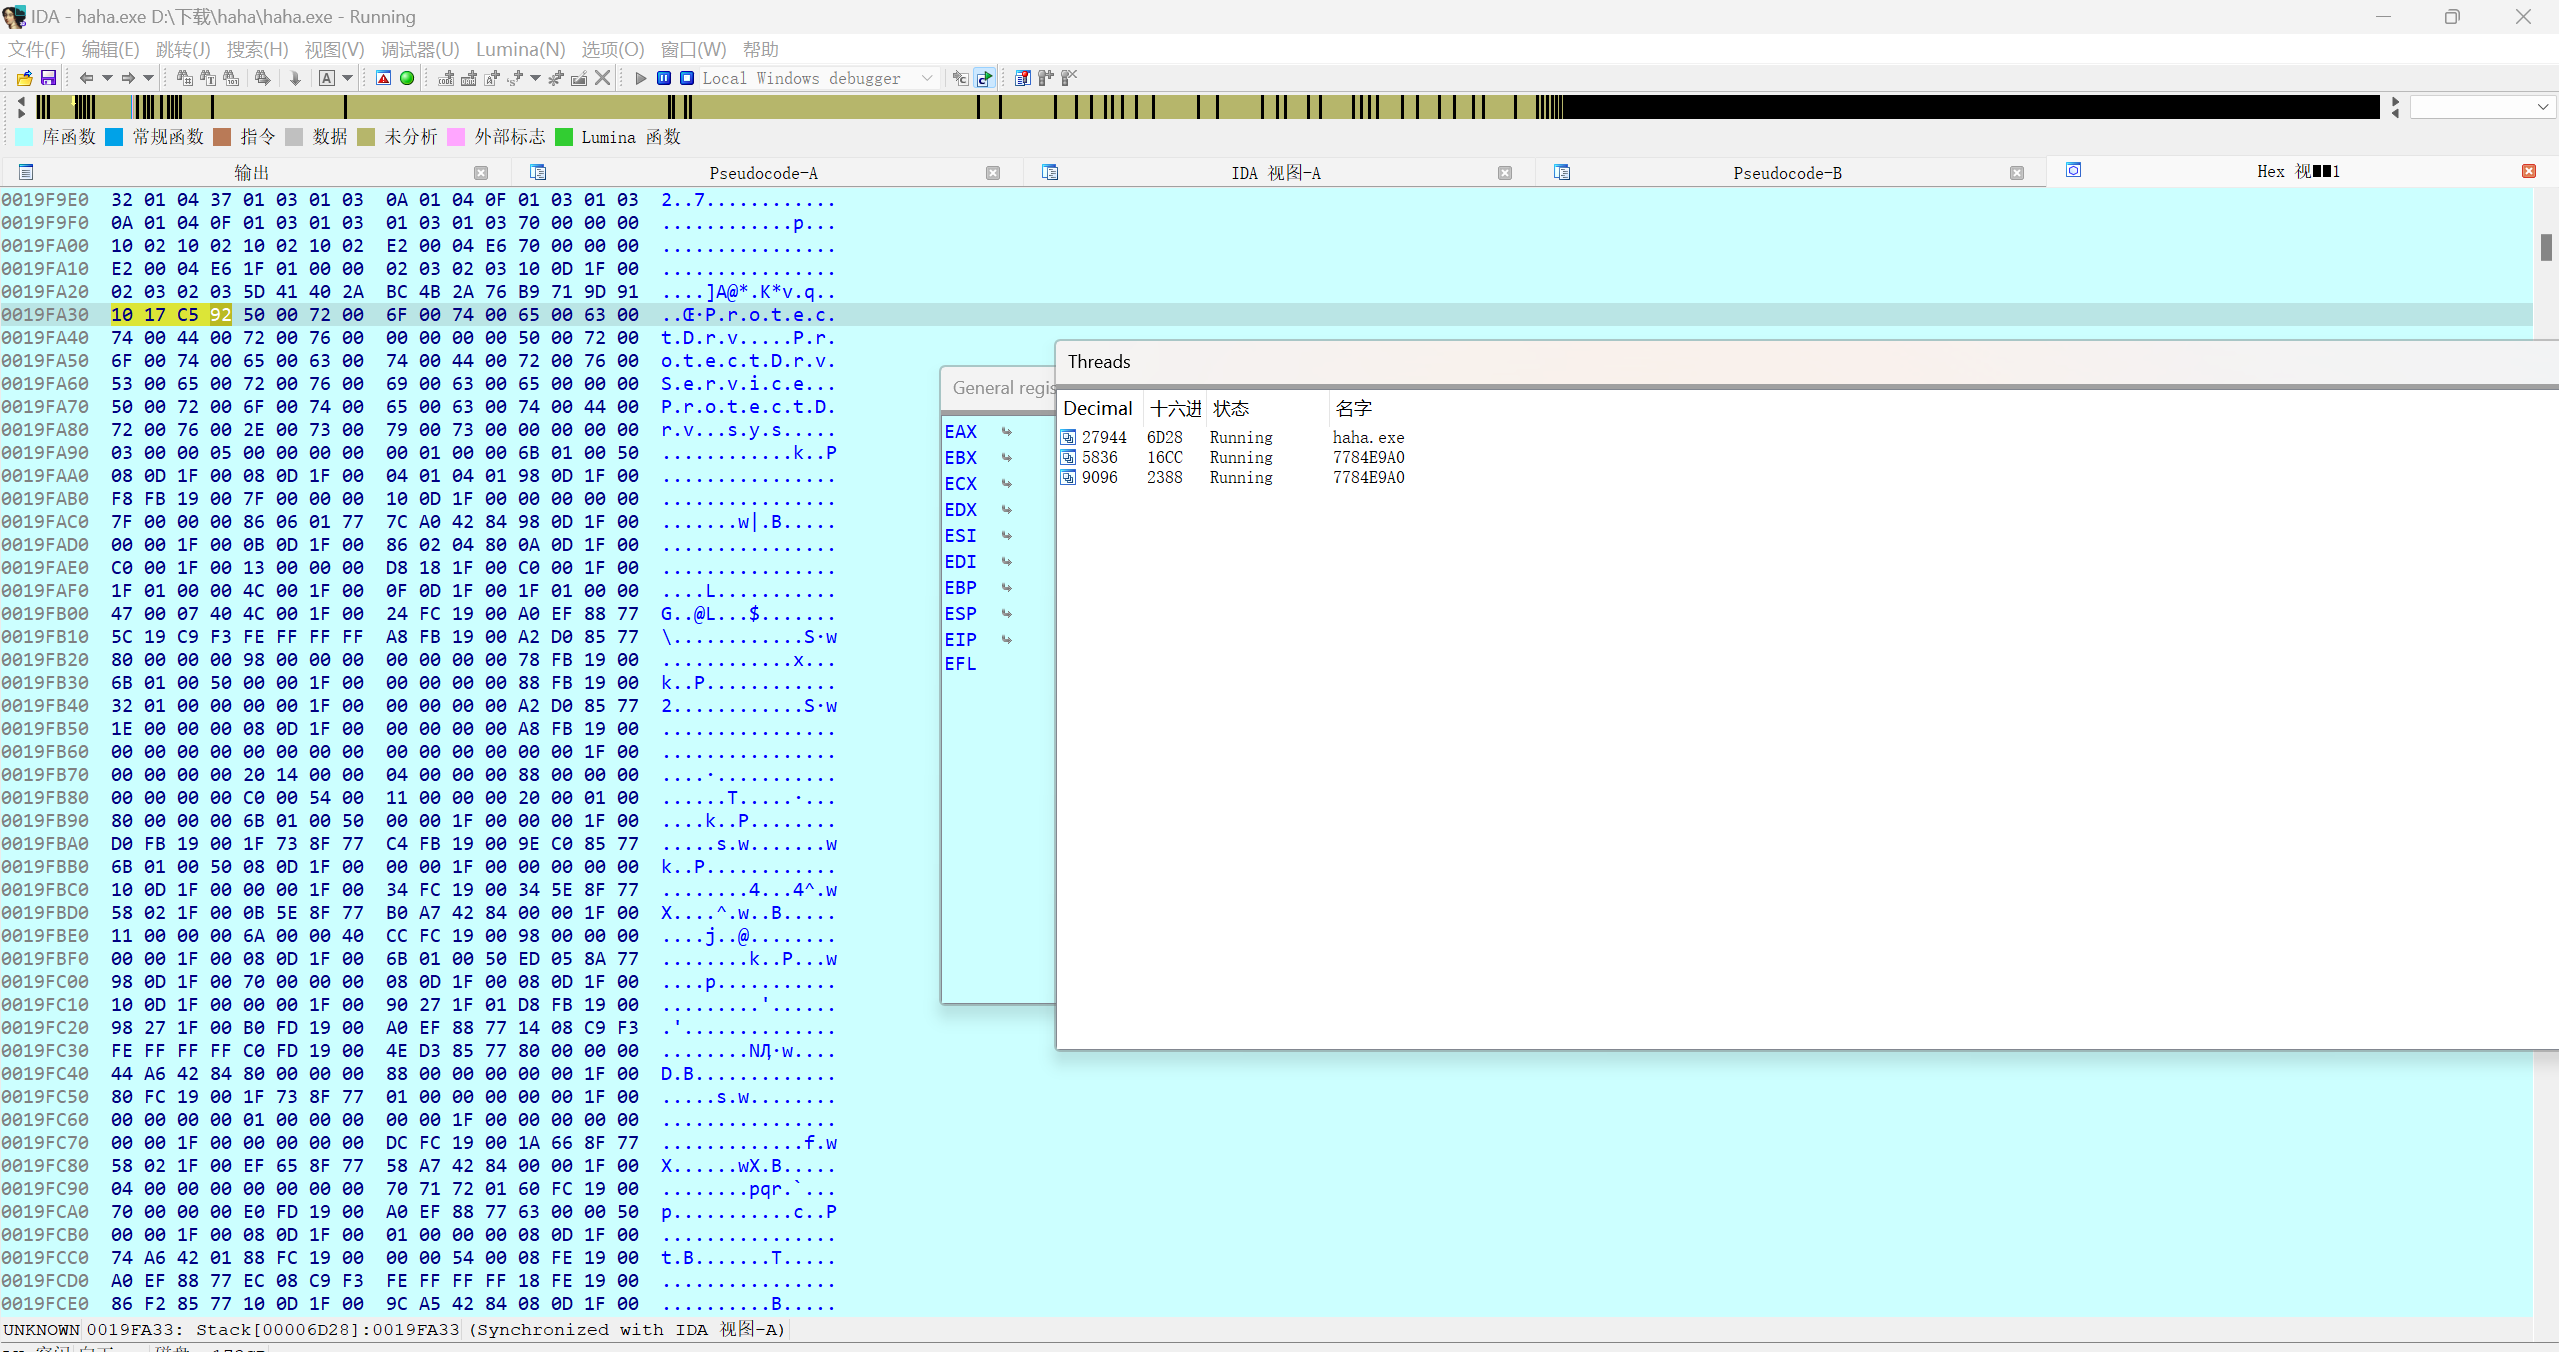The width and height of the screenshot is (2559, 1352).
Task: Close the Pseudocode-A tab
Action: 993,173
